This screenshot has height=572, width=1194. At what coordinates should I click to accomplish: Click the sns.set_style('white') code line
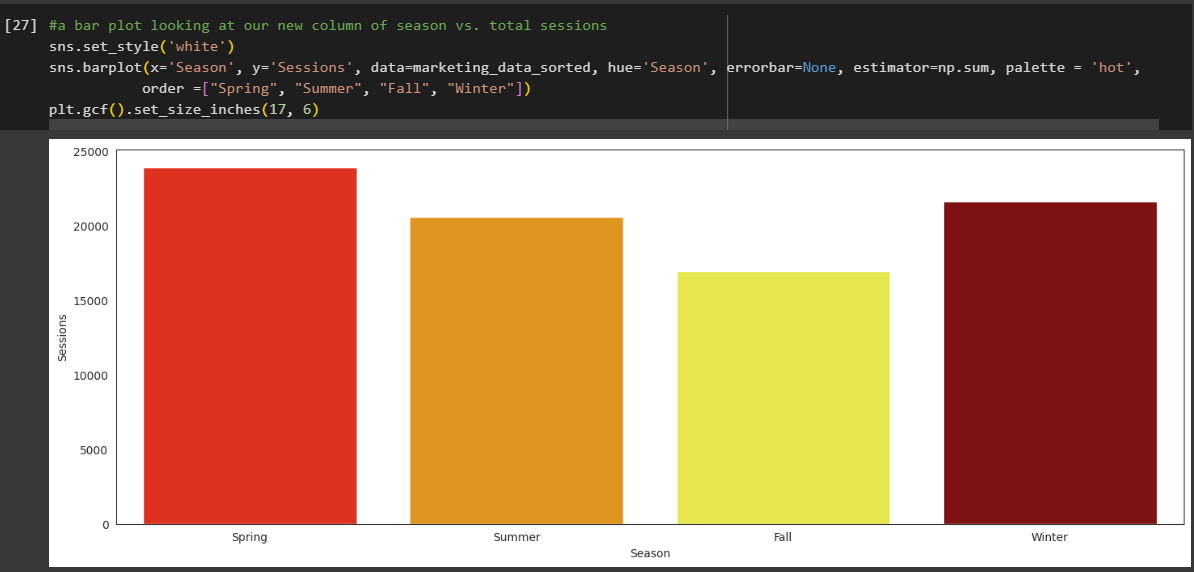pyautogui.click(x=142, y=47)
